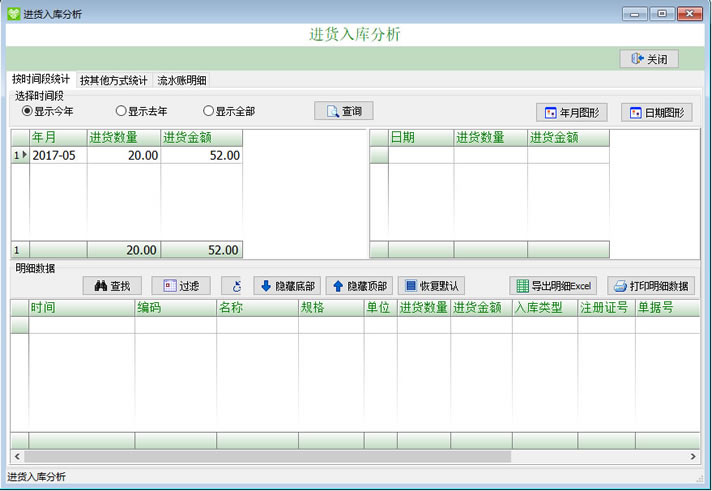Image resolution: width=712 pixels, height=491 pixels.
Task: Click the green heart app icon in the title bar
Action: point(14,14)
